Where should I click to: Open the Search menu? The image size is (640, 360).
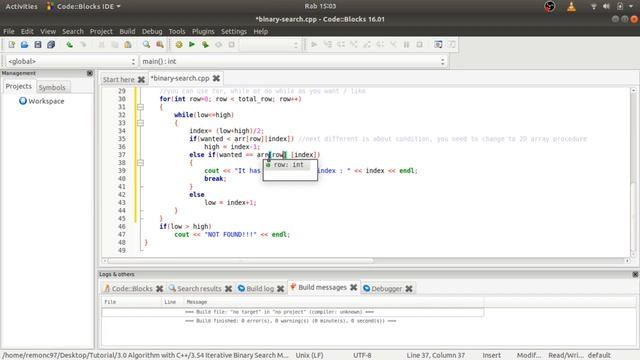click(73, 31)
